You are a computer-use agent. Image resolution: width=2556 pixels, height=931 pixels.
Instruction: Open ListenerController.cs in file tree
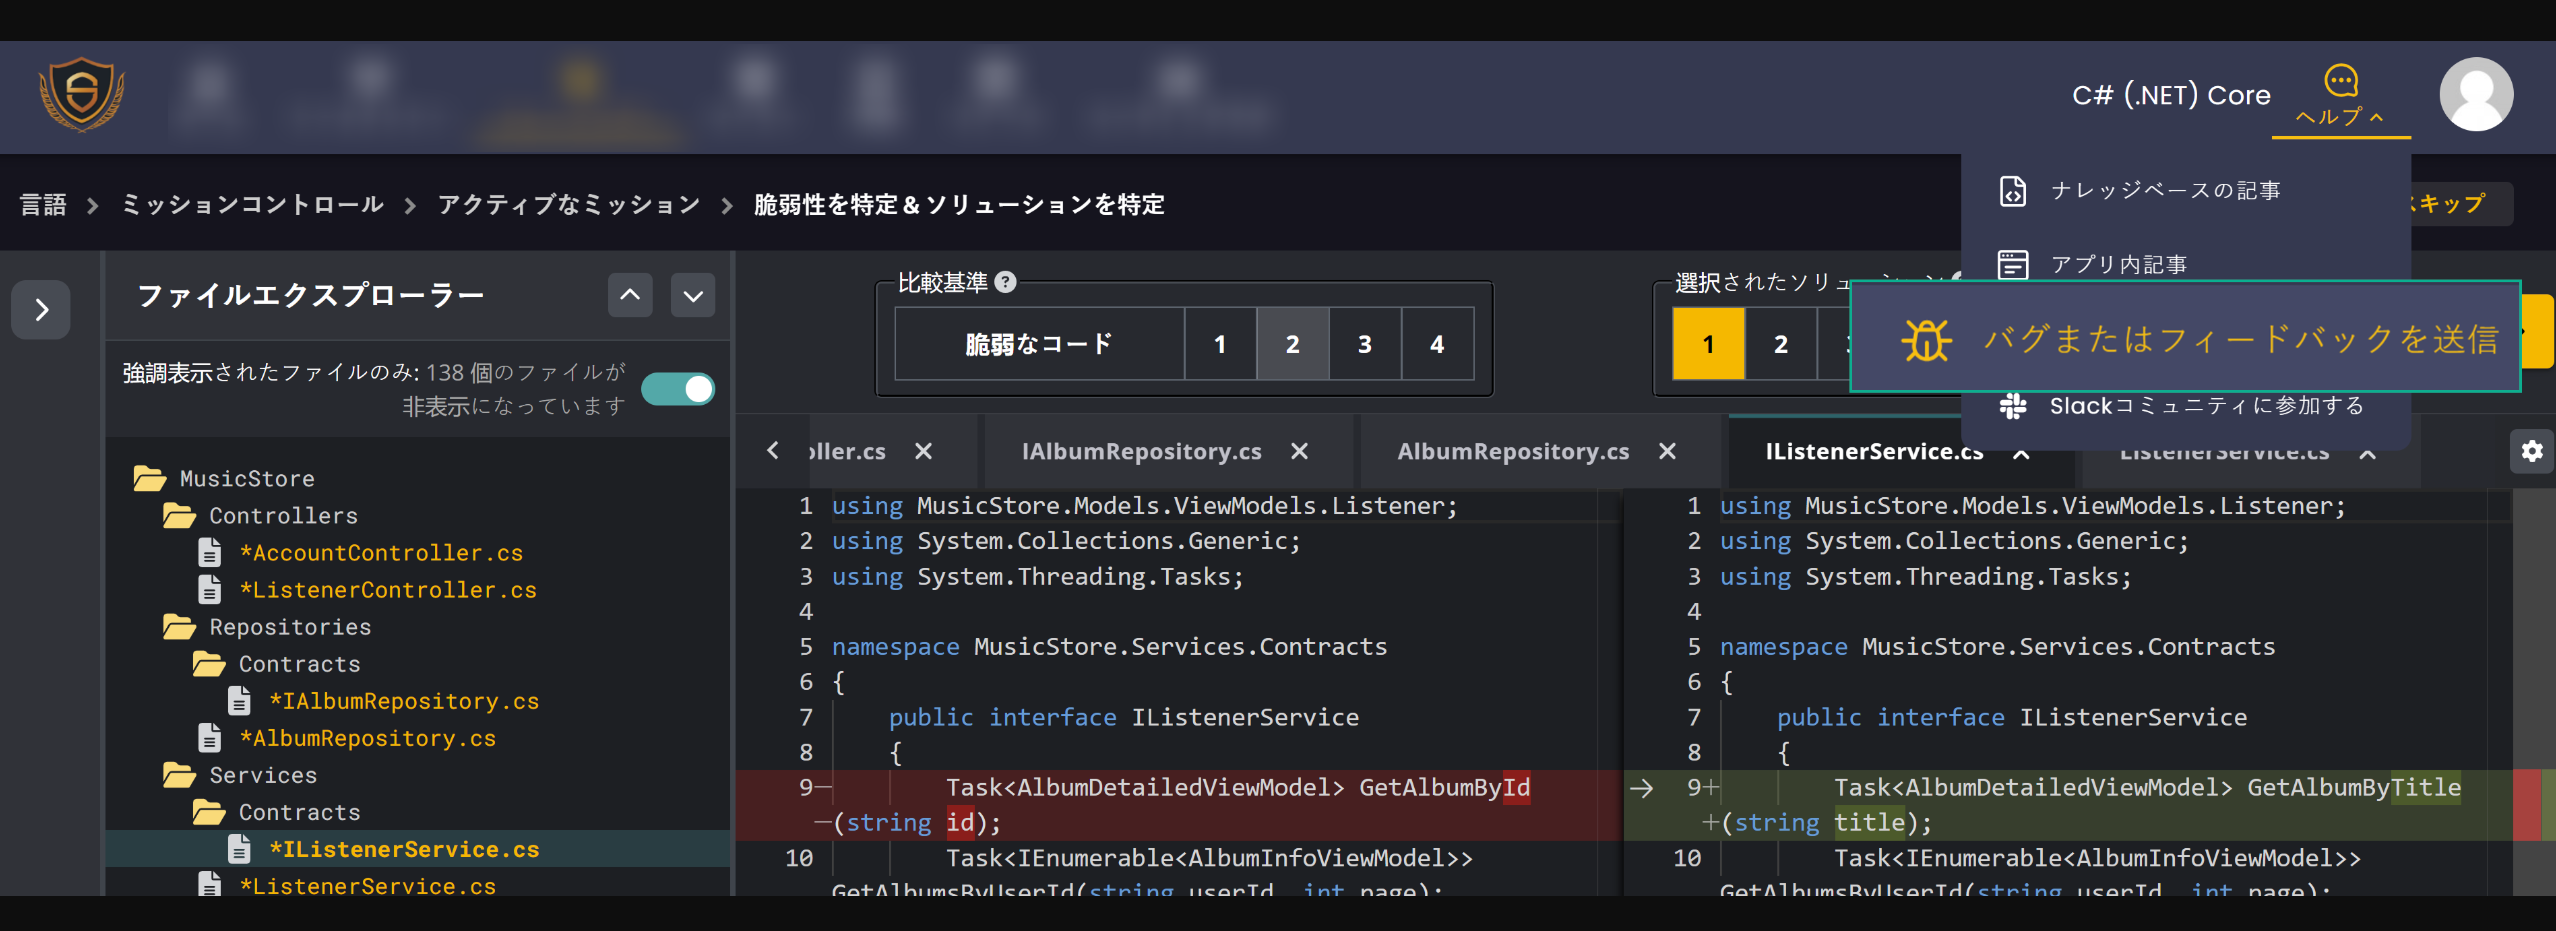(388, 590)
